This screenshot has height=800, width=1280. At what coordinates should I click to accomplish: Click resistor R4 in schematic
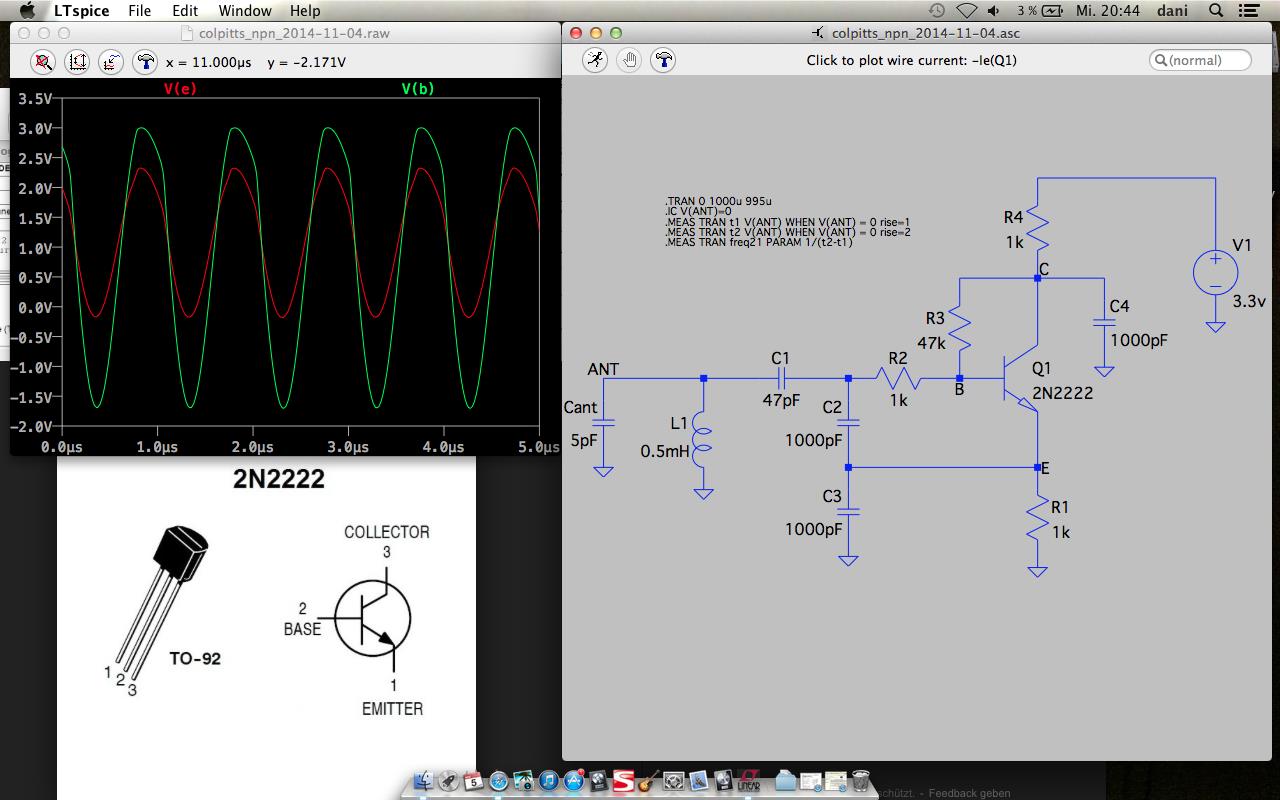(x=1037, y=229)
